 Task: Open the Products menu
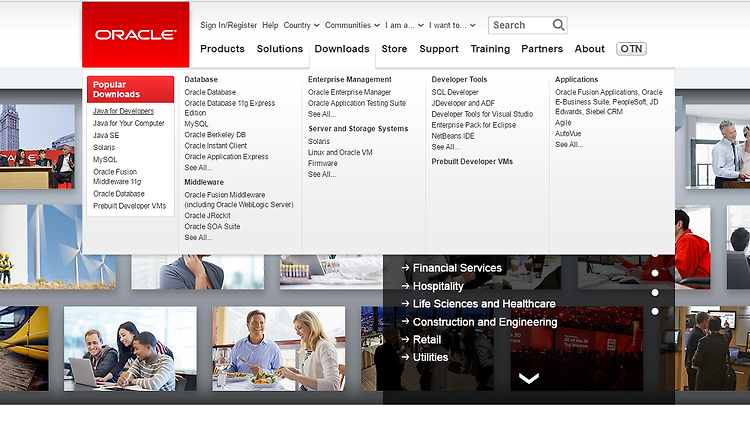click(x=222, y=49)
